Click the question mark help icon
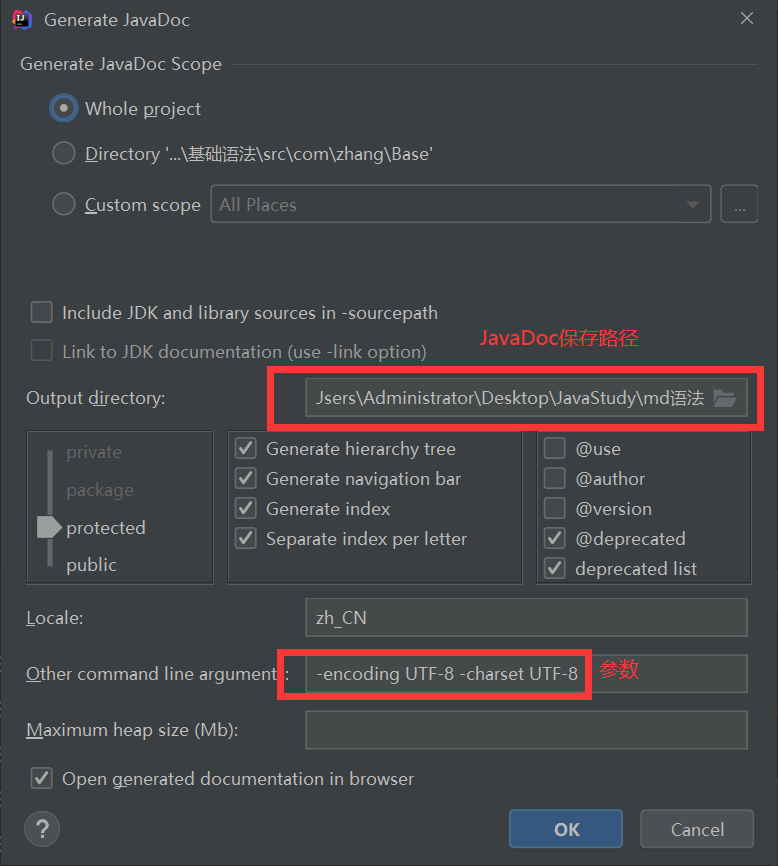Viewport: 778px width, 866px height. coord(41,828)
